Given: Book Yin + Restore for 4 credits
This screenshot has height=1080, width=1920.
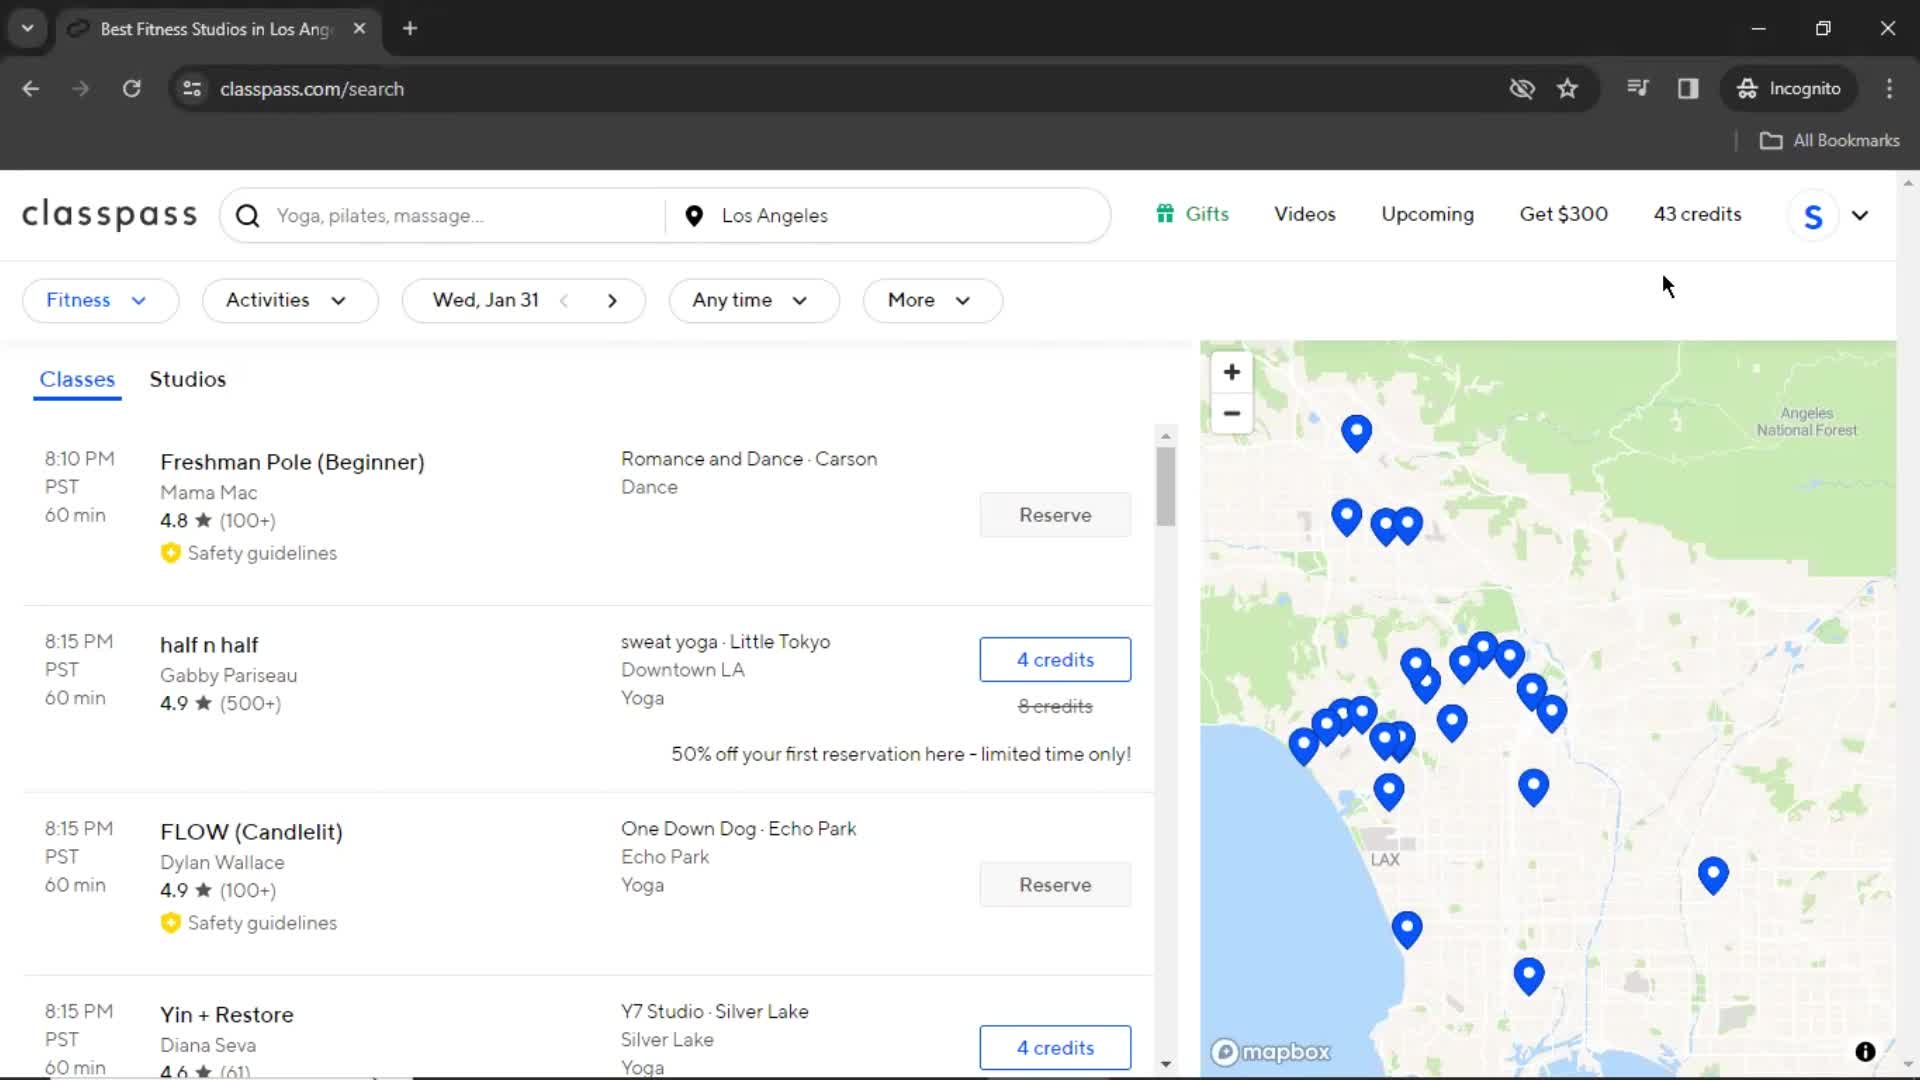Looking at the screenshot, I should (x=1055, y=1048).
